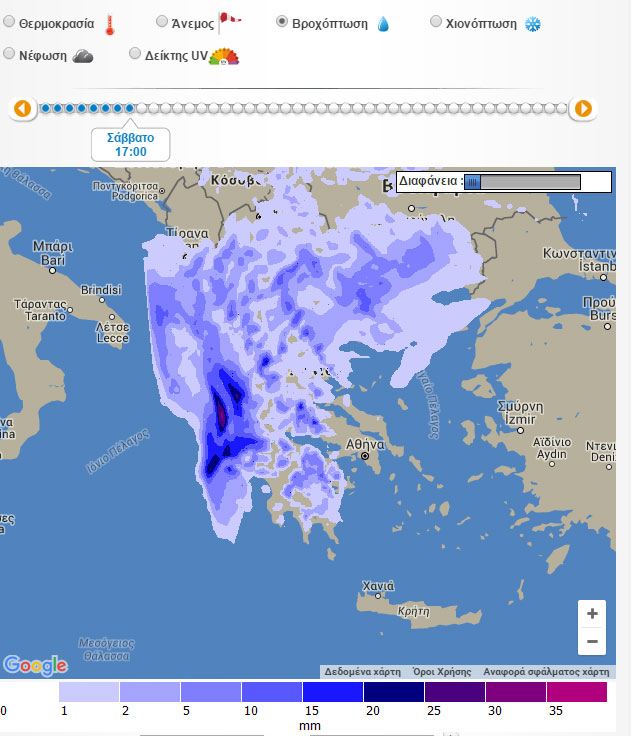Select the Νέφωση radio button
The width and height of the screenshot is (631, 736).
click(x=8, y=55)
